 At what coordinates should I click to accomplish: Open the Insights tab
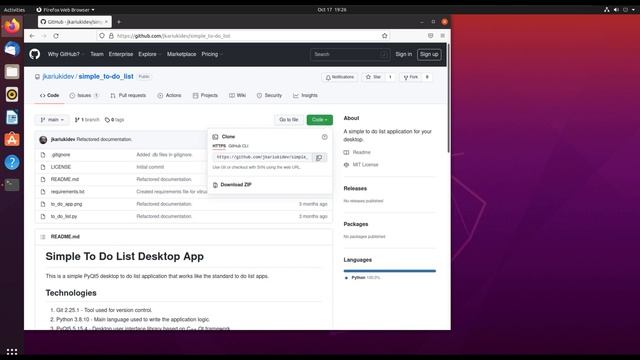pyautogui.click(x=305, y=96)
